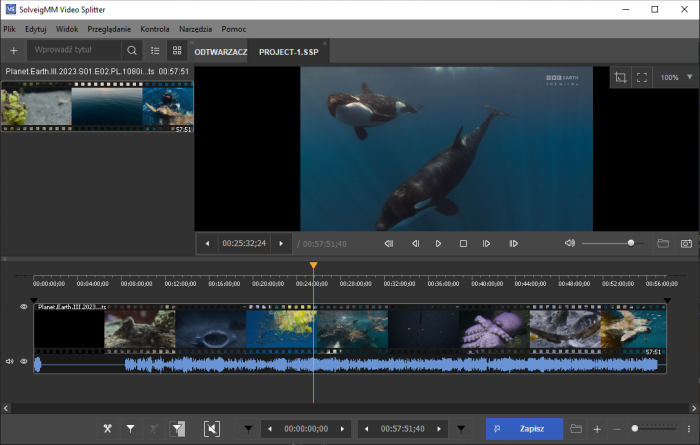Click the 00:00:00;00 start time field
The height and width of the screenshot is (445, 700).
pos(306,429)
